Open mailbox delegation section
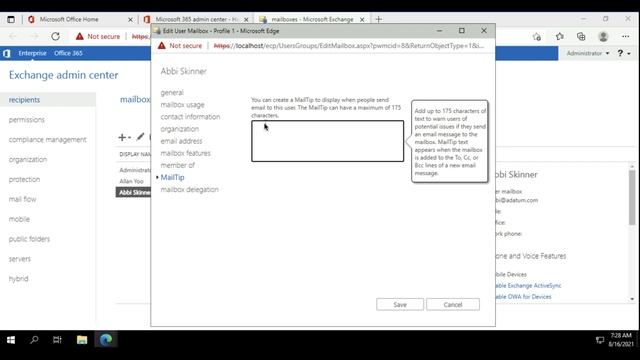This screenshot has height=360, width=640. pos(189,189)
